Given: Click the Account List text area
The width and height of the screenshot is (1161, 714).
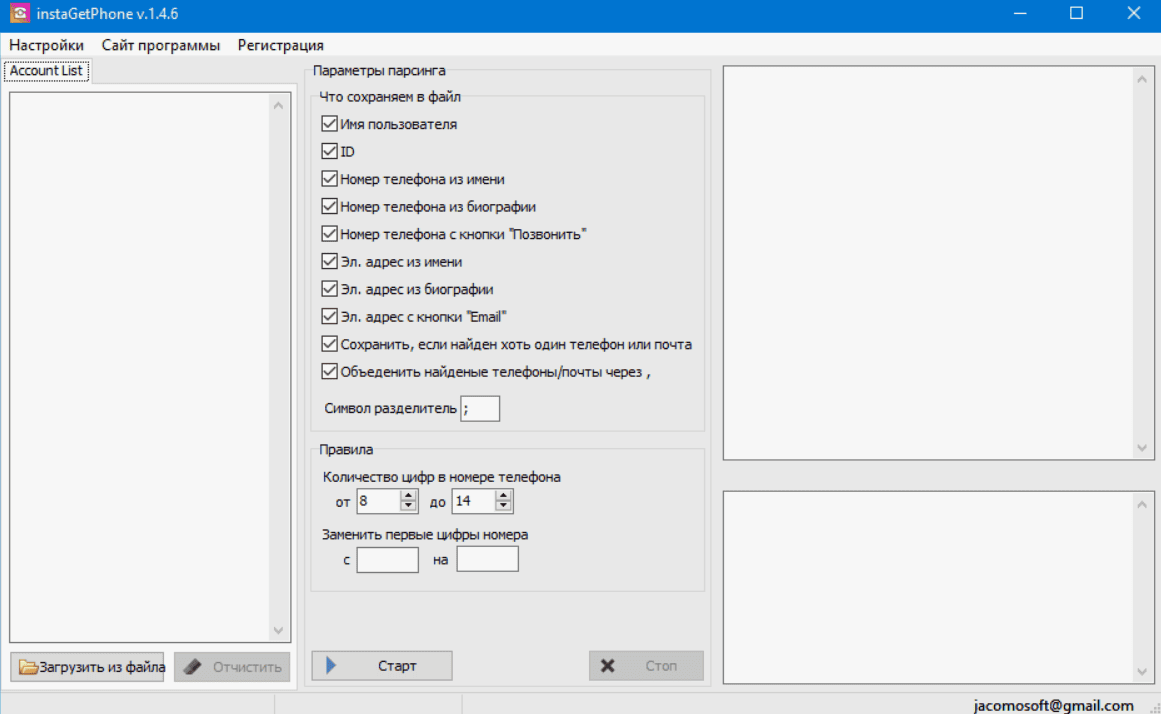Looking at the screenshot, I should 141,367.
